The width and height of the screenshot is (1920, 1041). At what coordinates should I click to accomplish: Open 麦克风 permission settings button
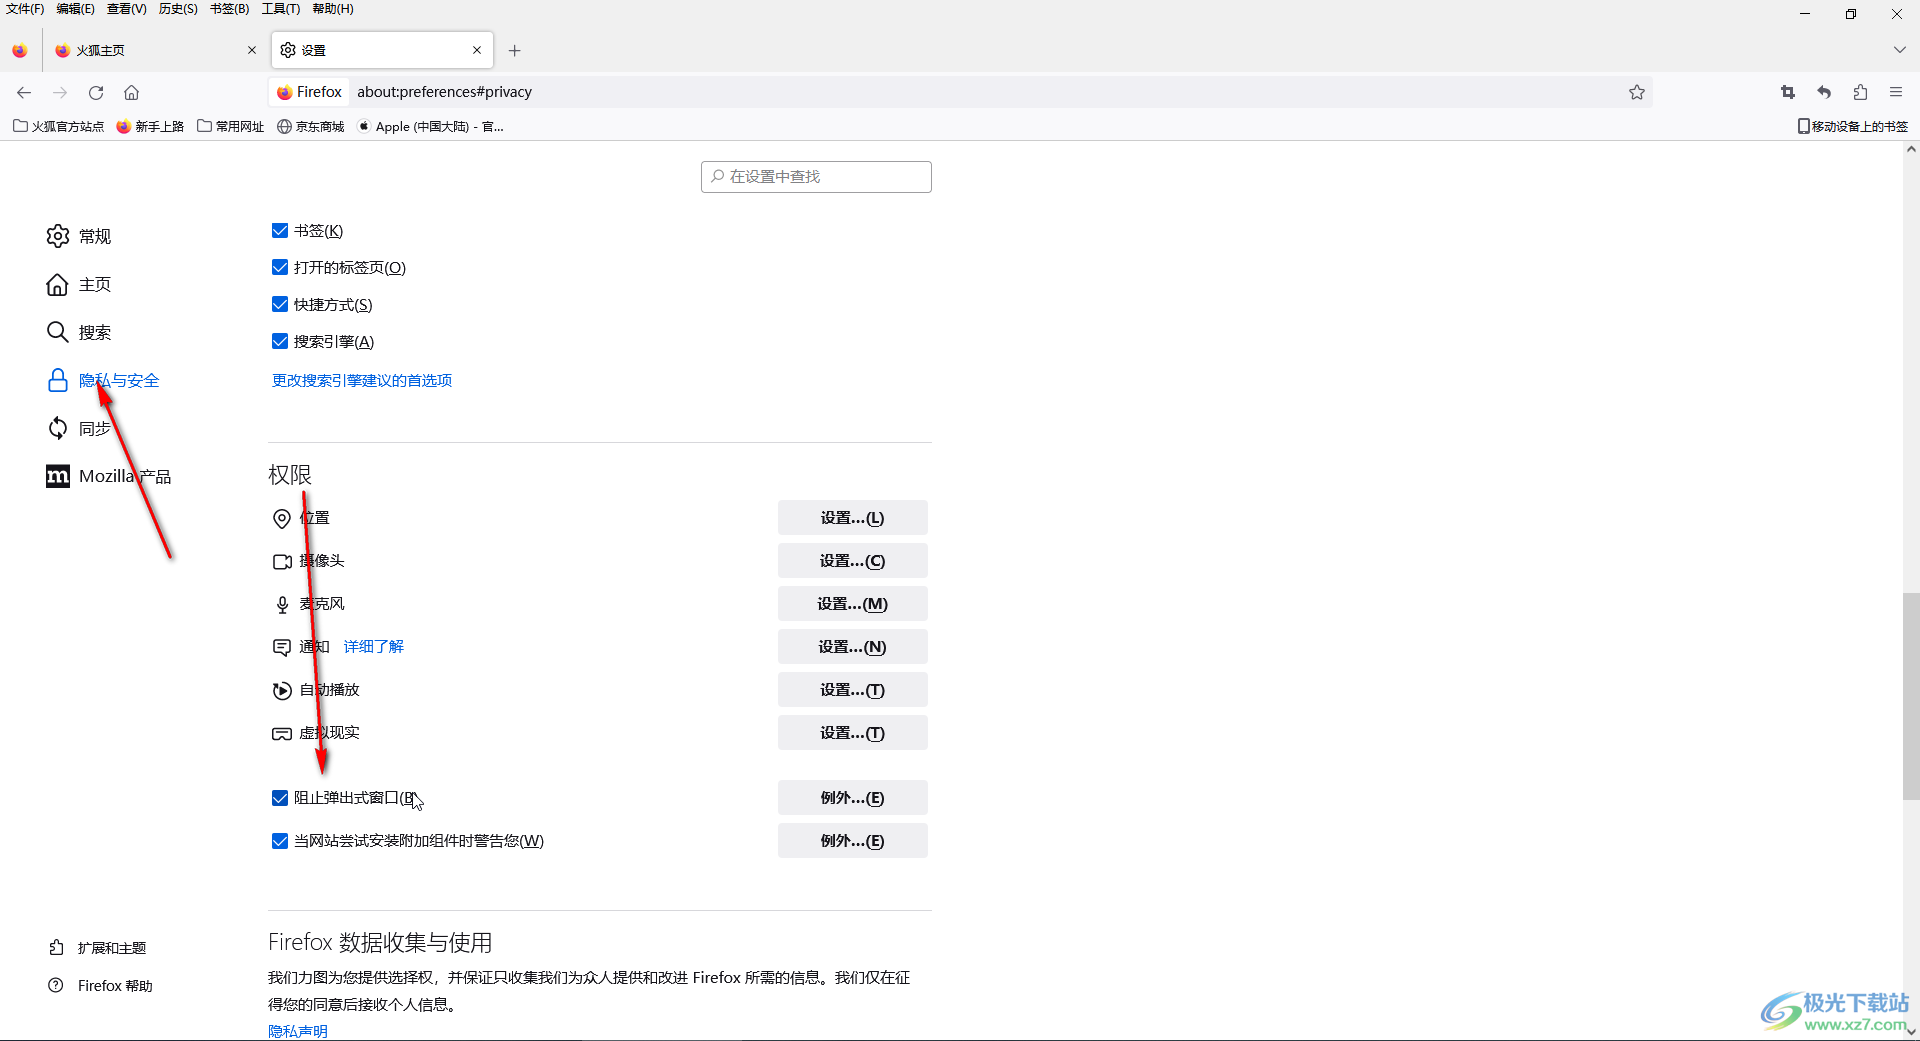[853, 604]
